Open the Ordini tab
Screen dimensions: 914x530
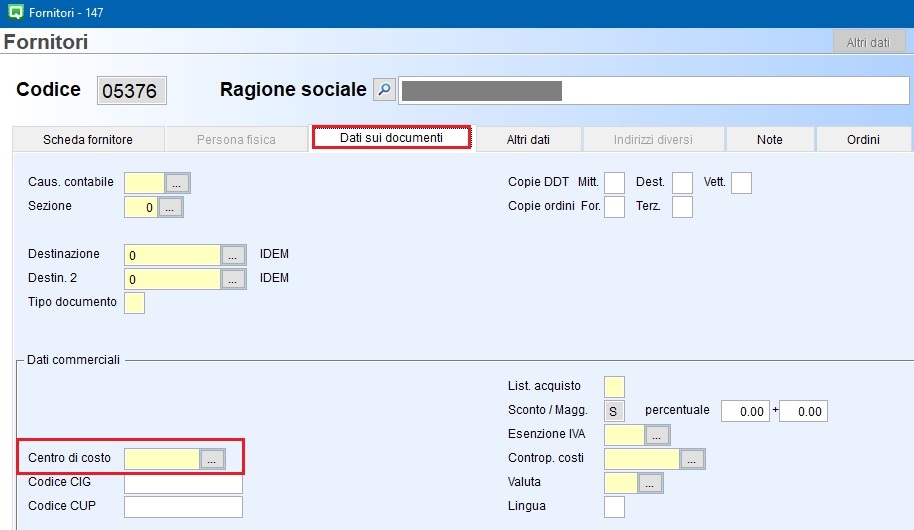coord(863,139)
